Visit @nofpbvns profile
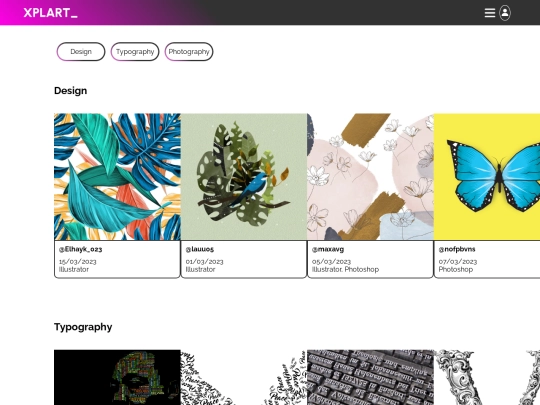The width and height of the screenshot is (540, 405). pos(457,249)
